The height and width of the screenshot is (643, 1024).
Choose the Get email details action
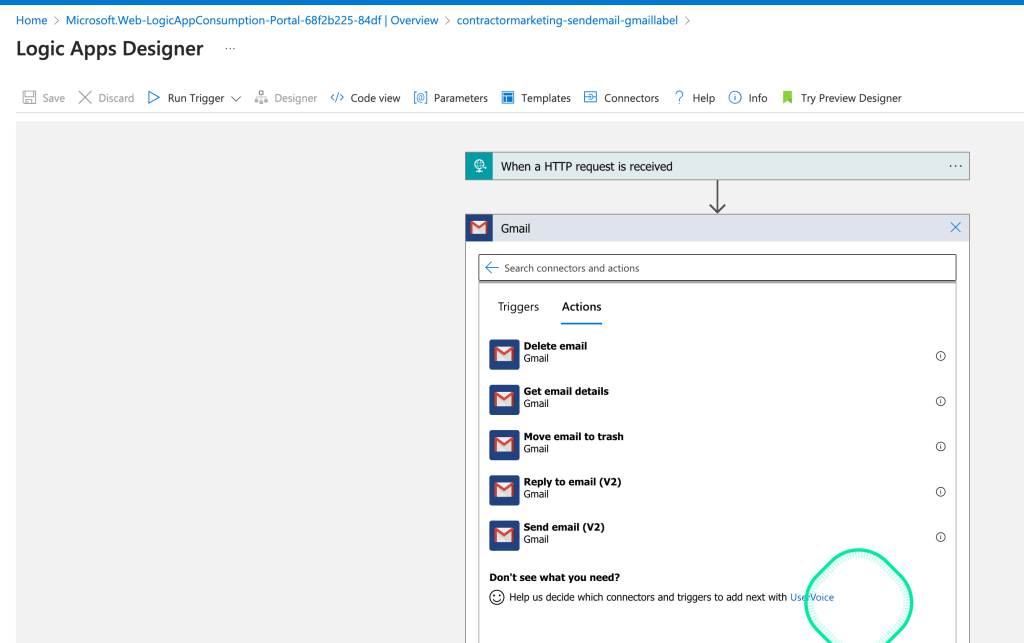(x=717, y=398)
